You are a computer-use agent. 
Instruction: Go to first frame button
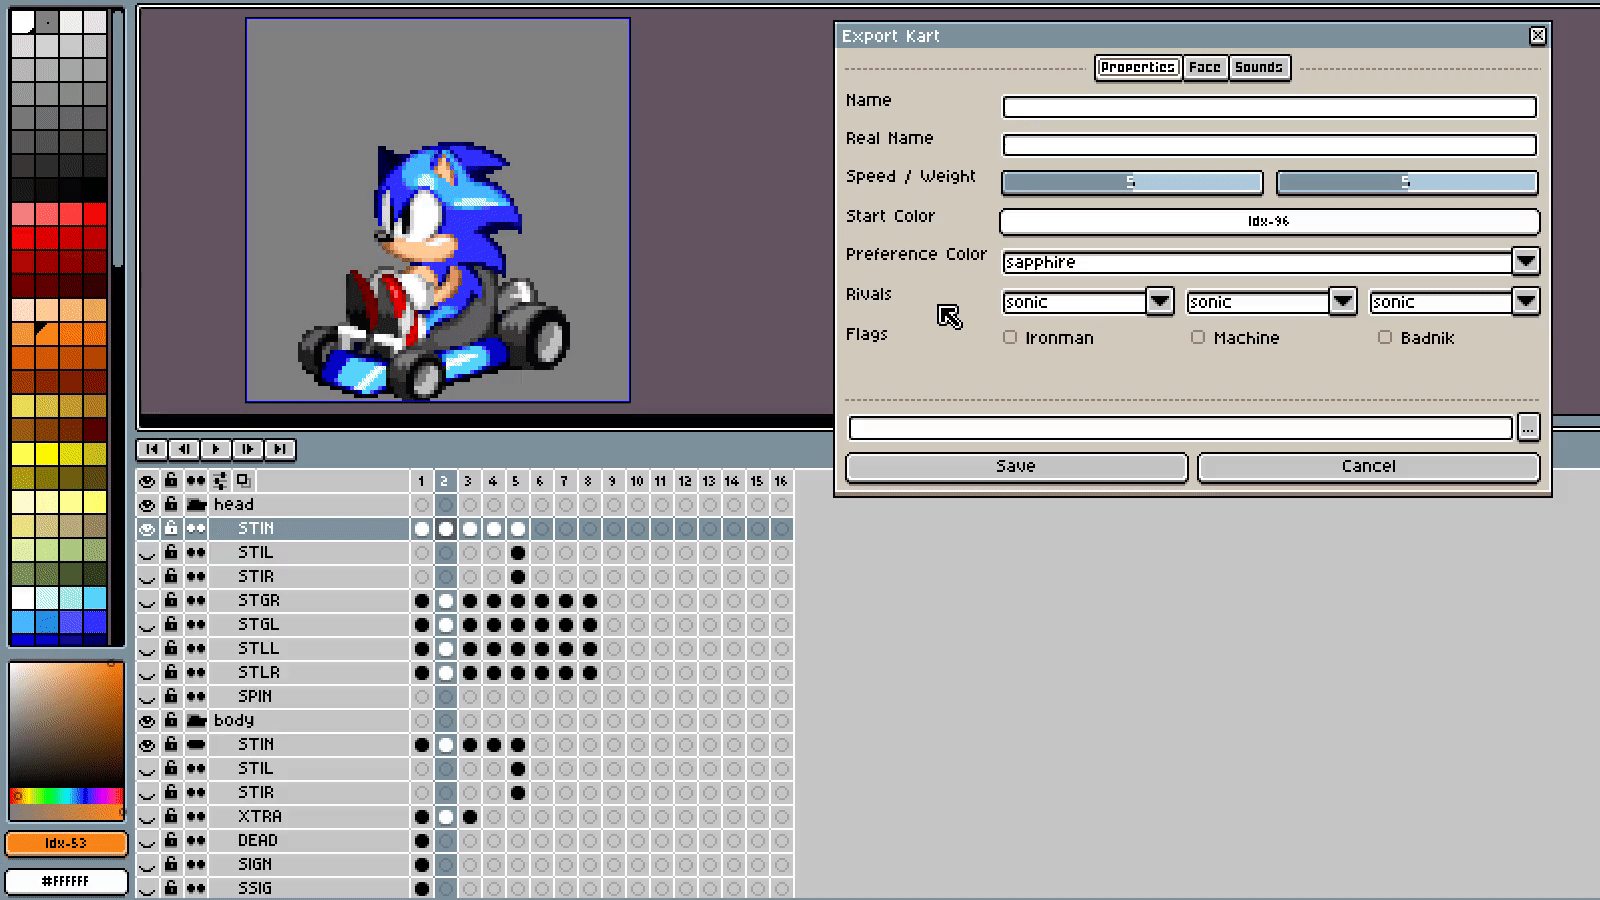(151, 449)
